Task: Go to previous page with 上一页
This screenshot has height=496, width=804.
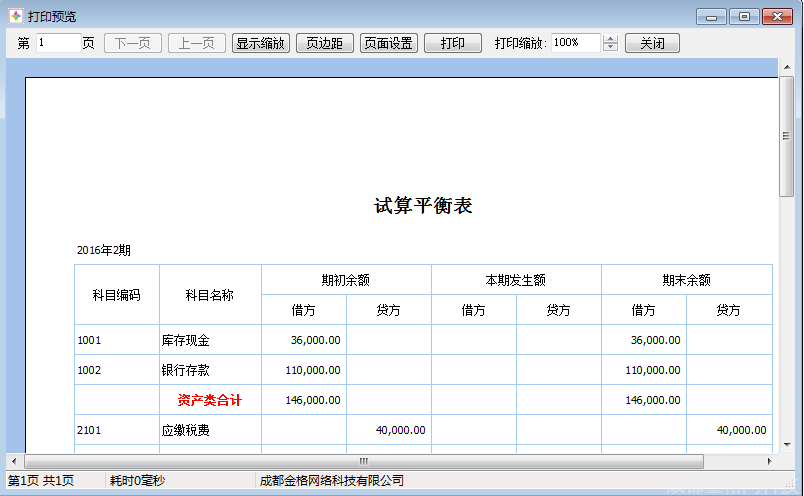Action: coord(196,43)
